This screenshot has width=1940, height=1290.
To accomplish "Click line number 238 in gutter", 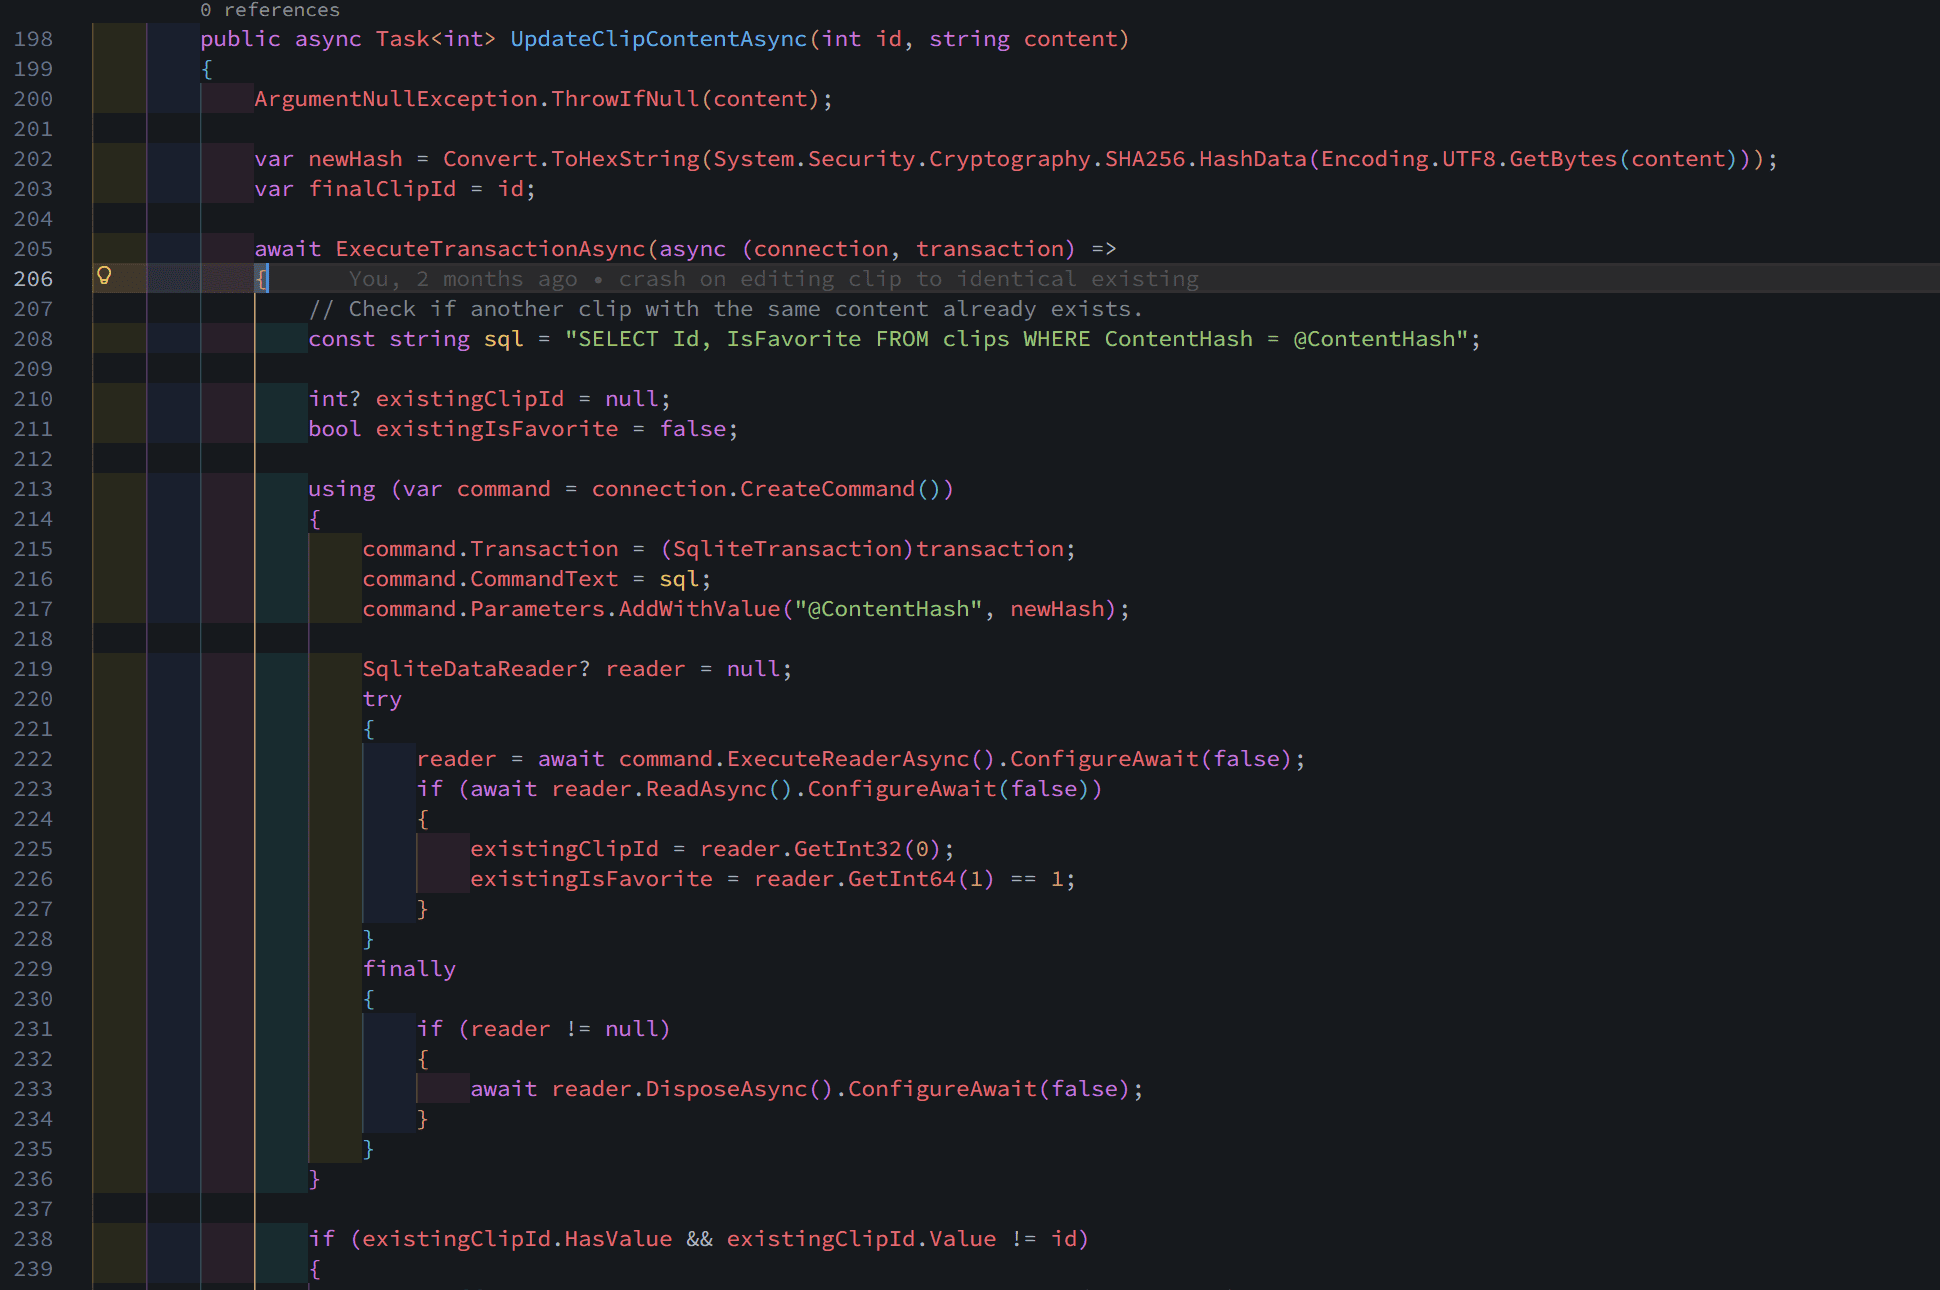I will pyautogui.click(x=33, y=1239).
